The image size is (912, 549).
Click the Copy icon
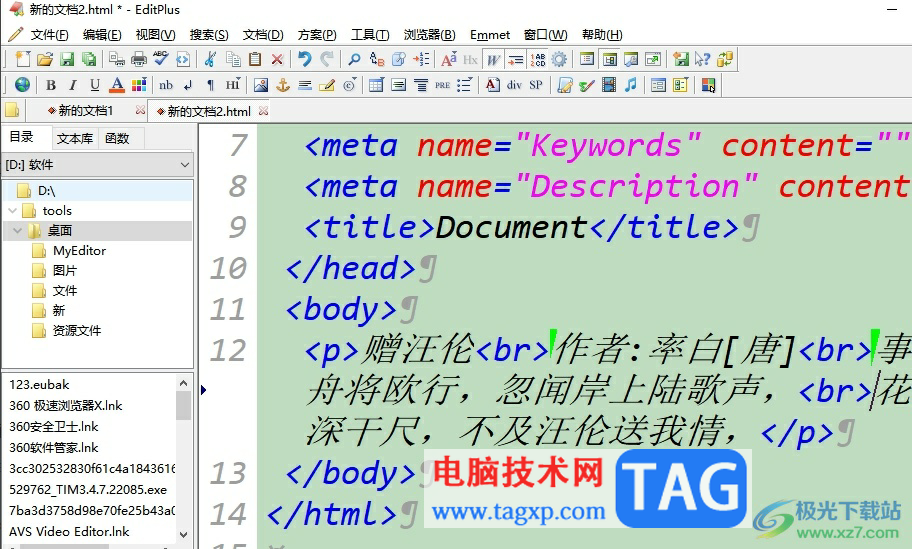tap(233, 59)
